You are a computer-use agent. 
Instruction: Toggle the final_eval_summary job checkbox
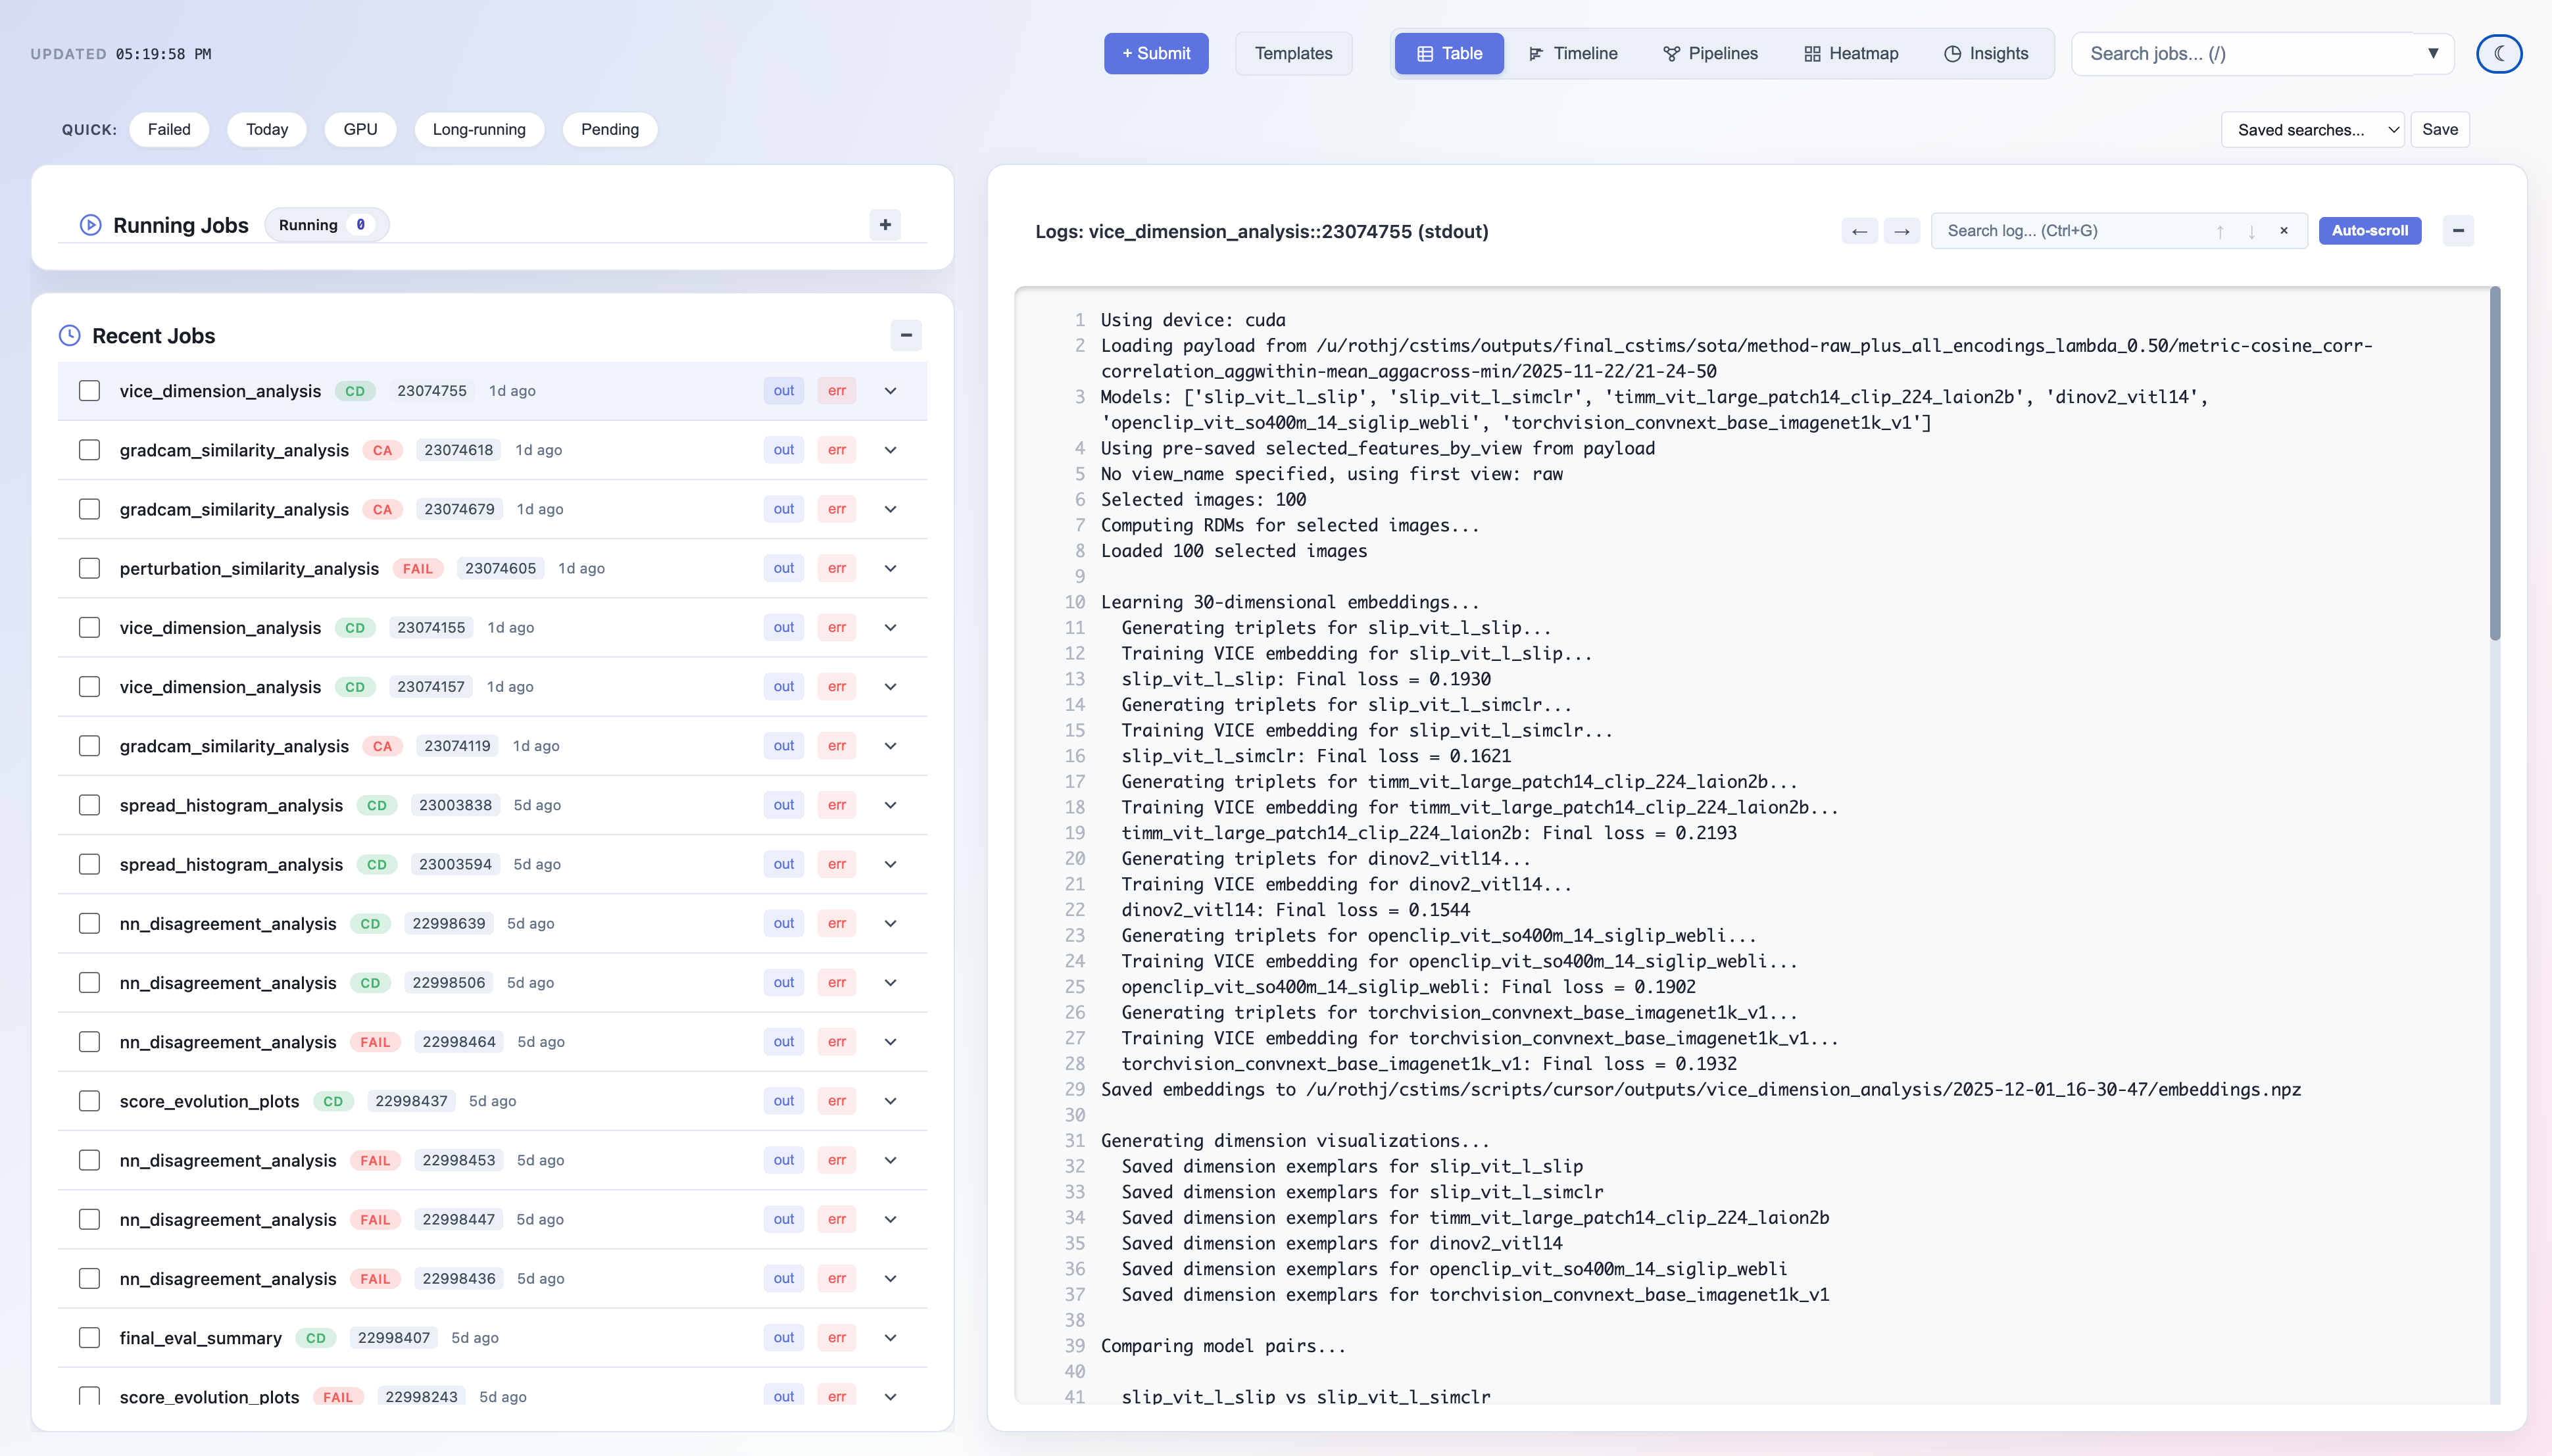tap(89, 1337)
